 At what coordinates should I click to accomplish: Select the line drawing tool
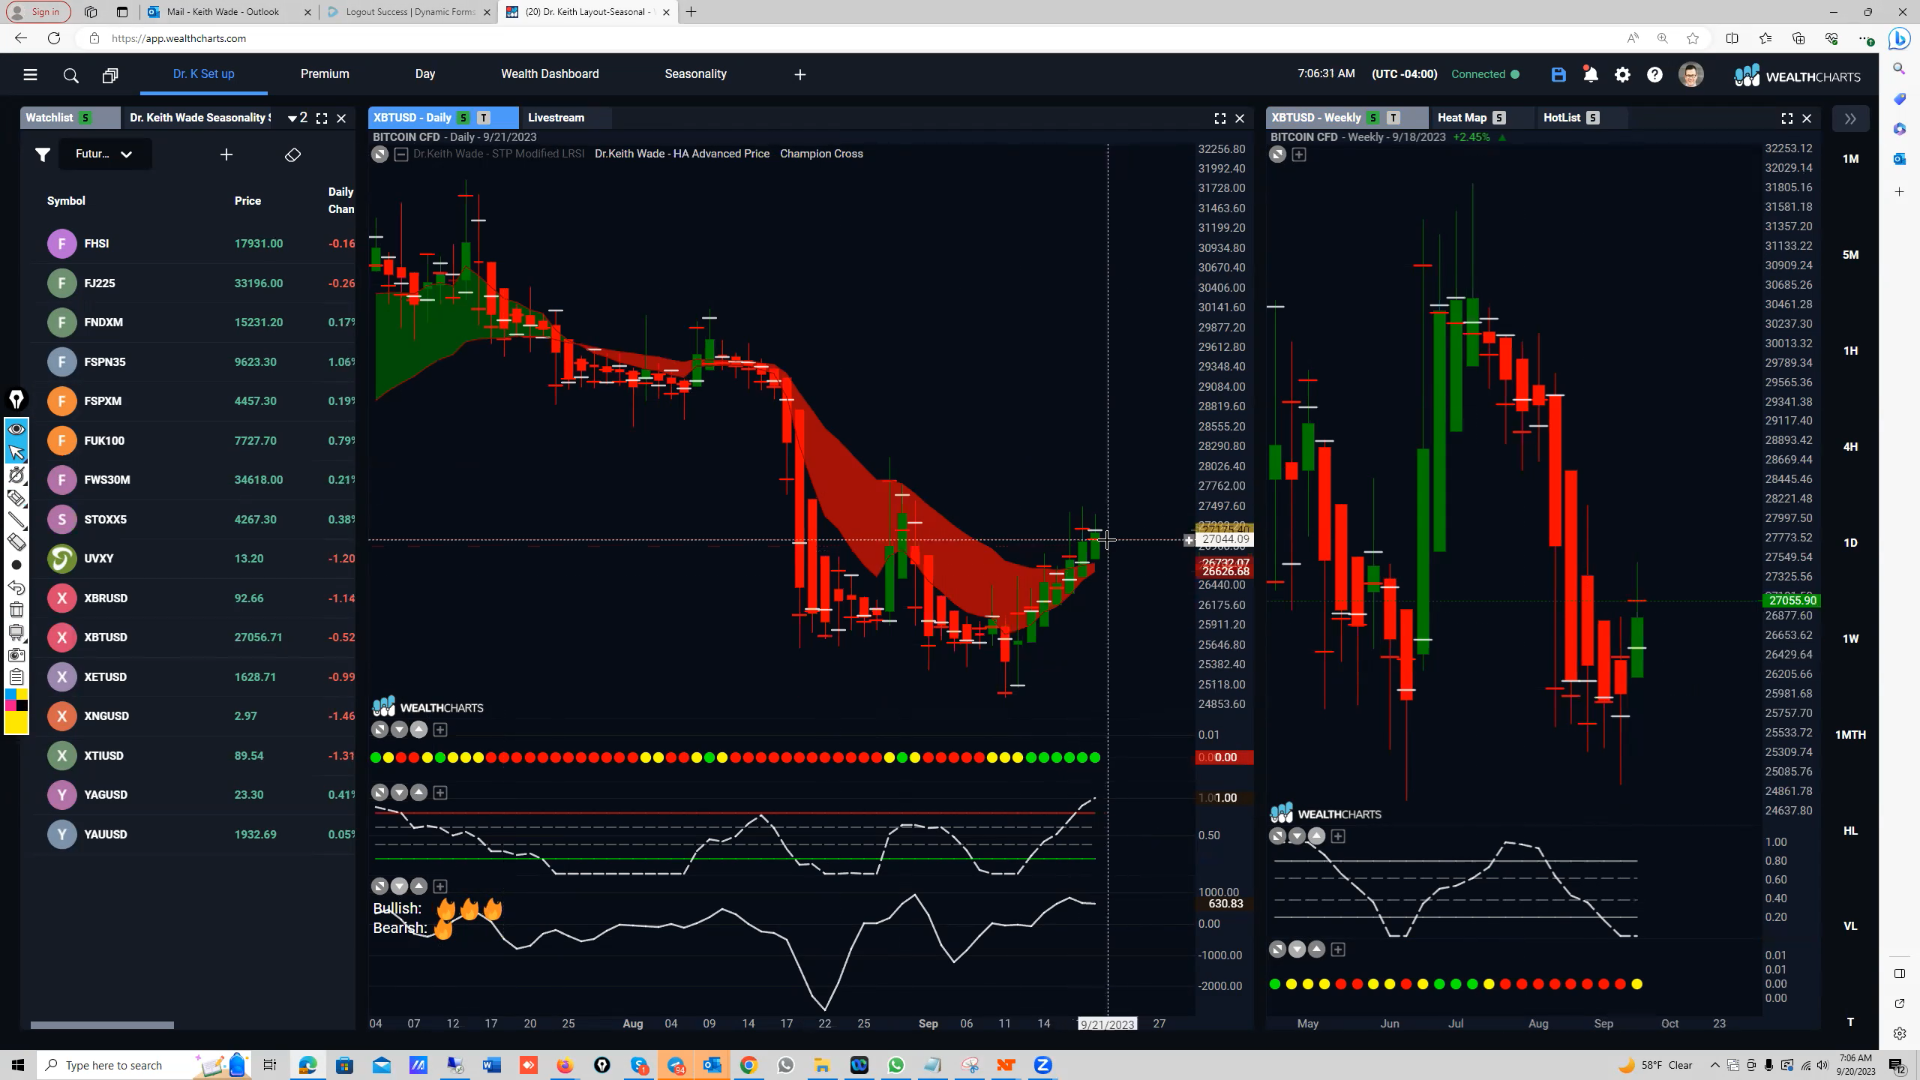click(16, 520)
